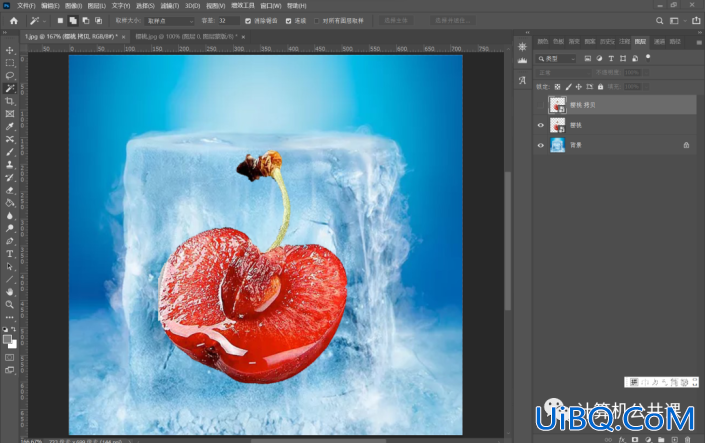Filter layers by pixel layer icon
The height and width of the screenshot is (443, 705).
(588, 58)
